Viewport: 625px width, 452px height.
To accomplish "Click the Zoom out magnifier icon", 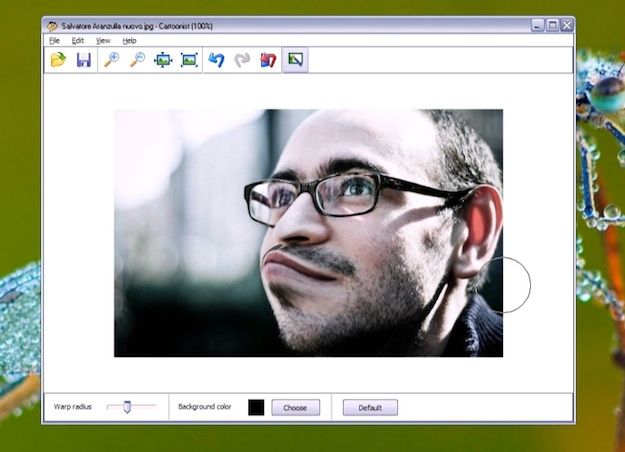I will coord(138,60).
